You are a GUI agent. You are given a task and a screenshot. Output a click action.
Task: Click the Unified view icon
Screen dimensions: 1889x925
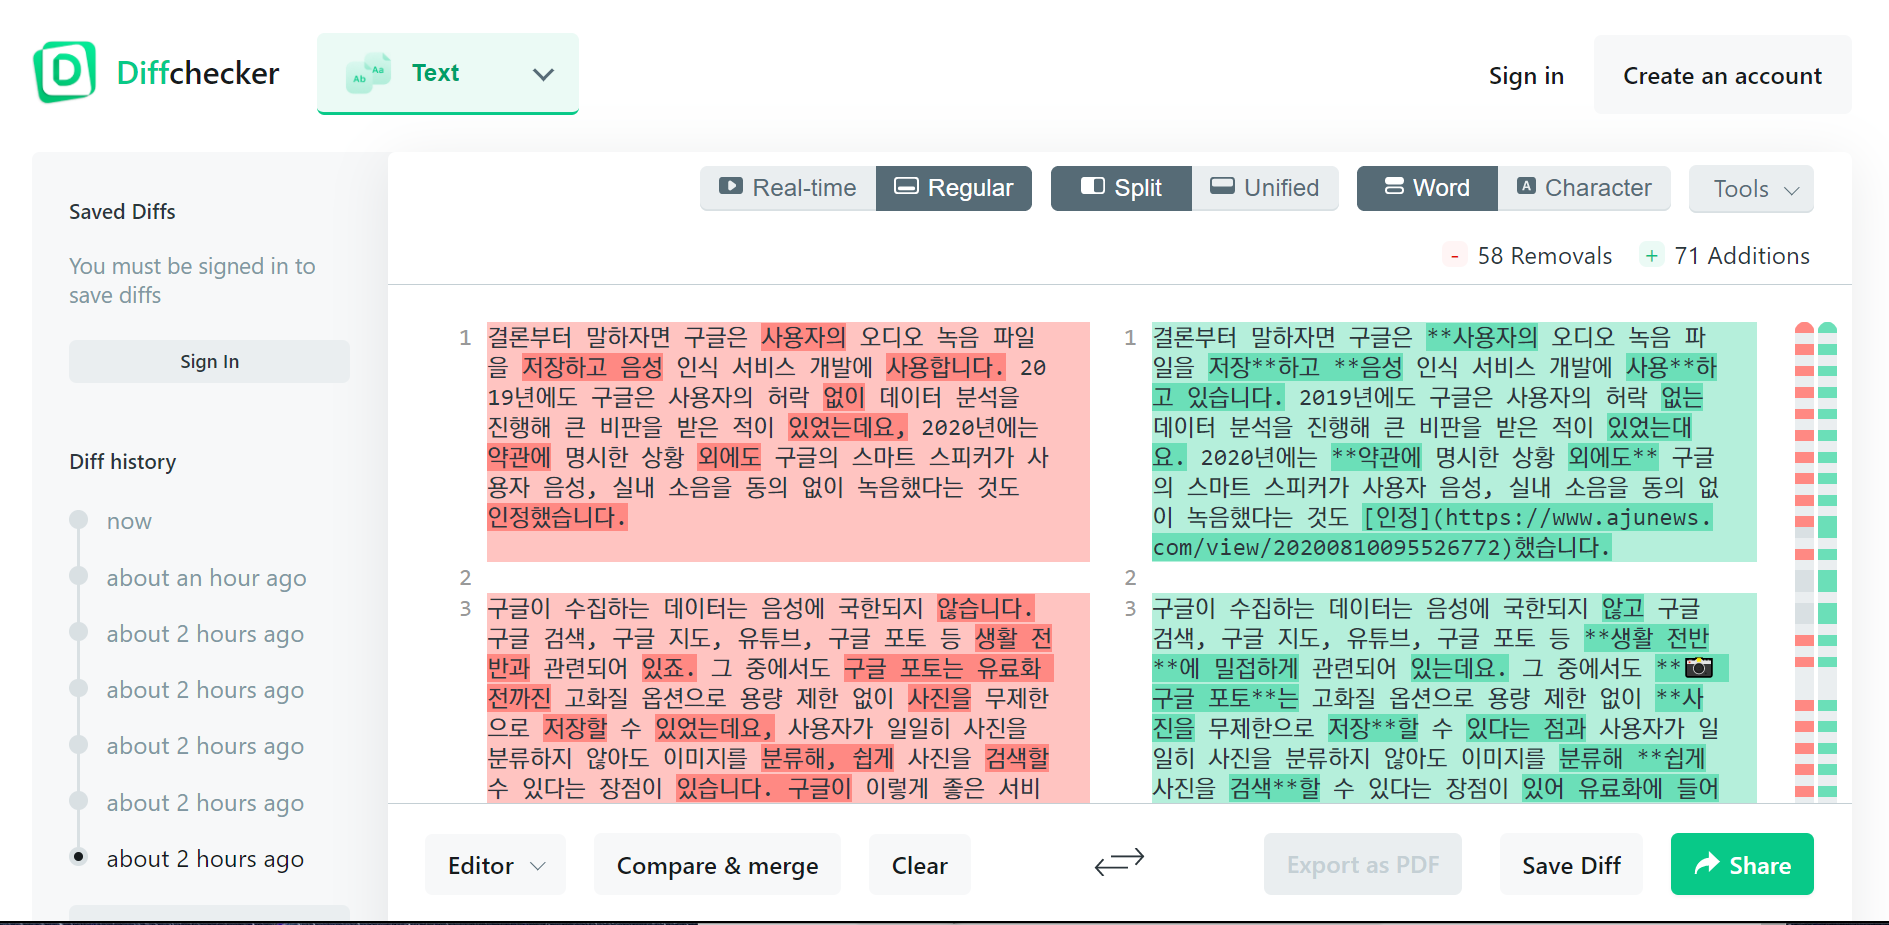[x=1222, y=186]
